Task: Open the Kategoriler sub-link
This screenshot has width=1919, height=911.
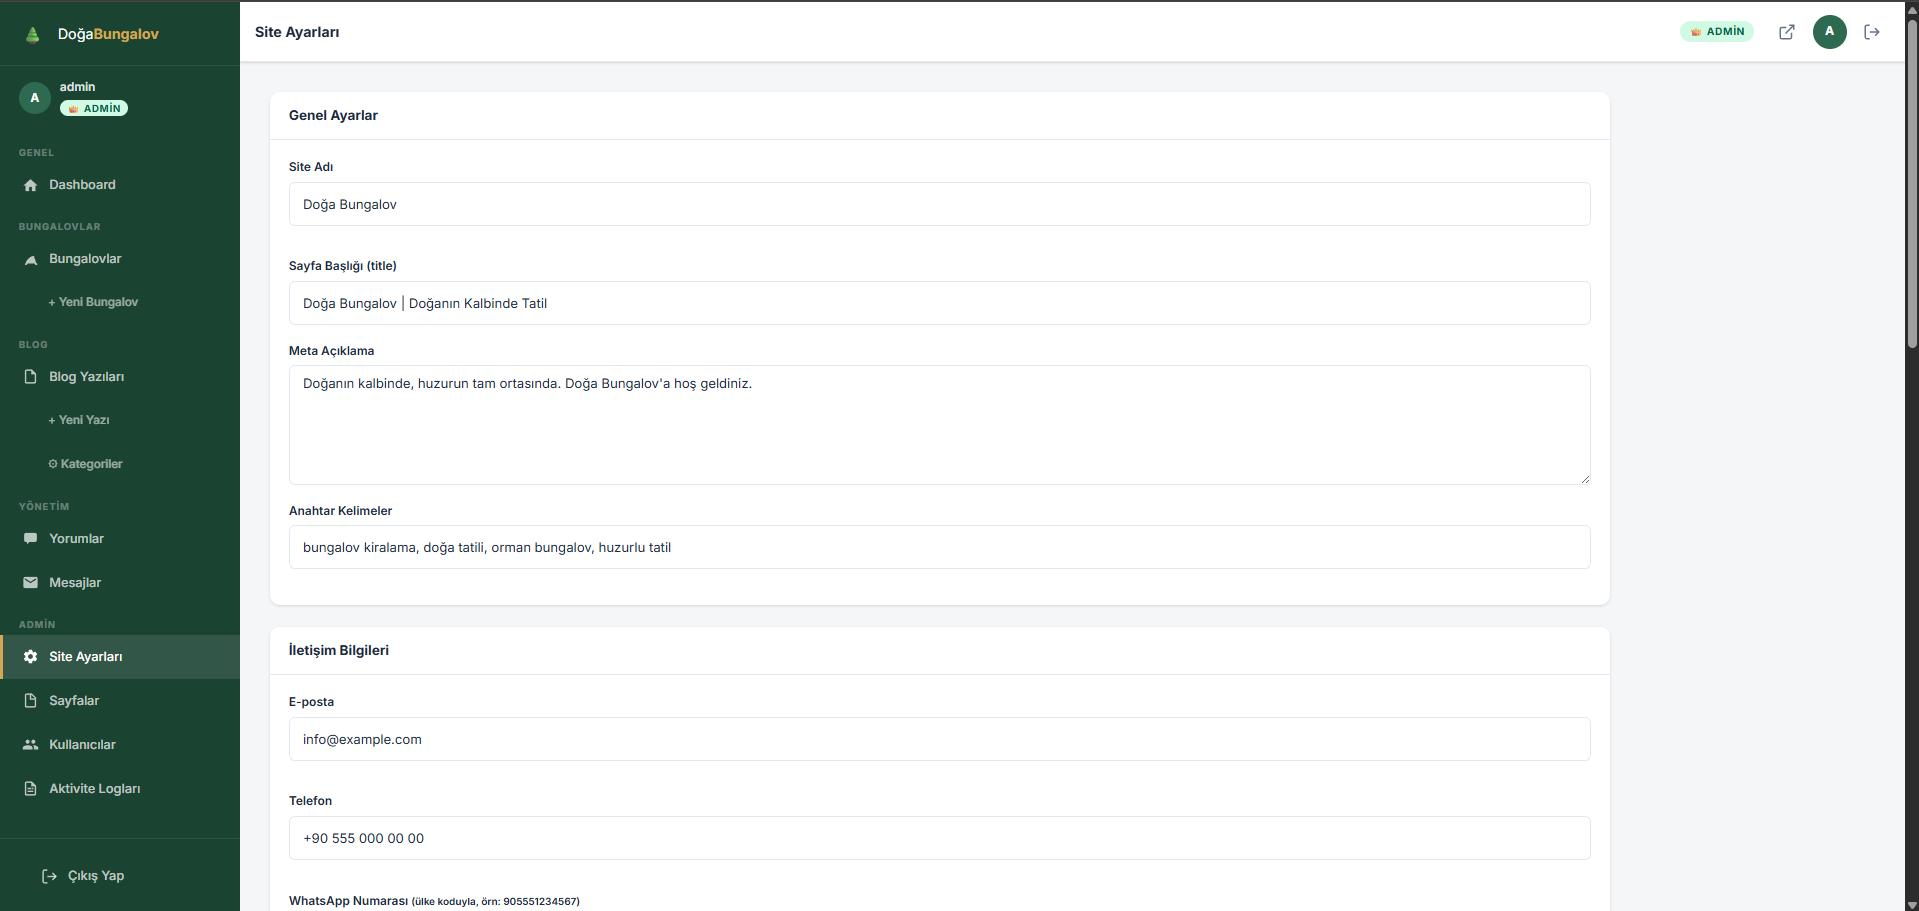Action: [86, 464]
